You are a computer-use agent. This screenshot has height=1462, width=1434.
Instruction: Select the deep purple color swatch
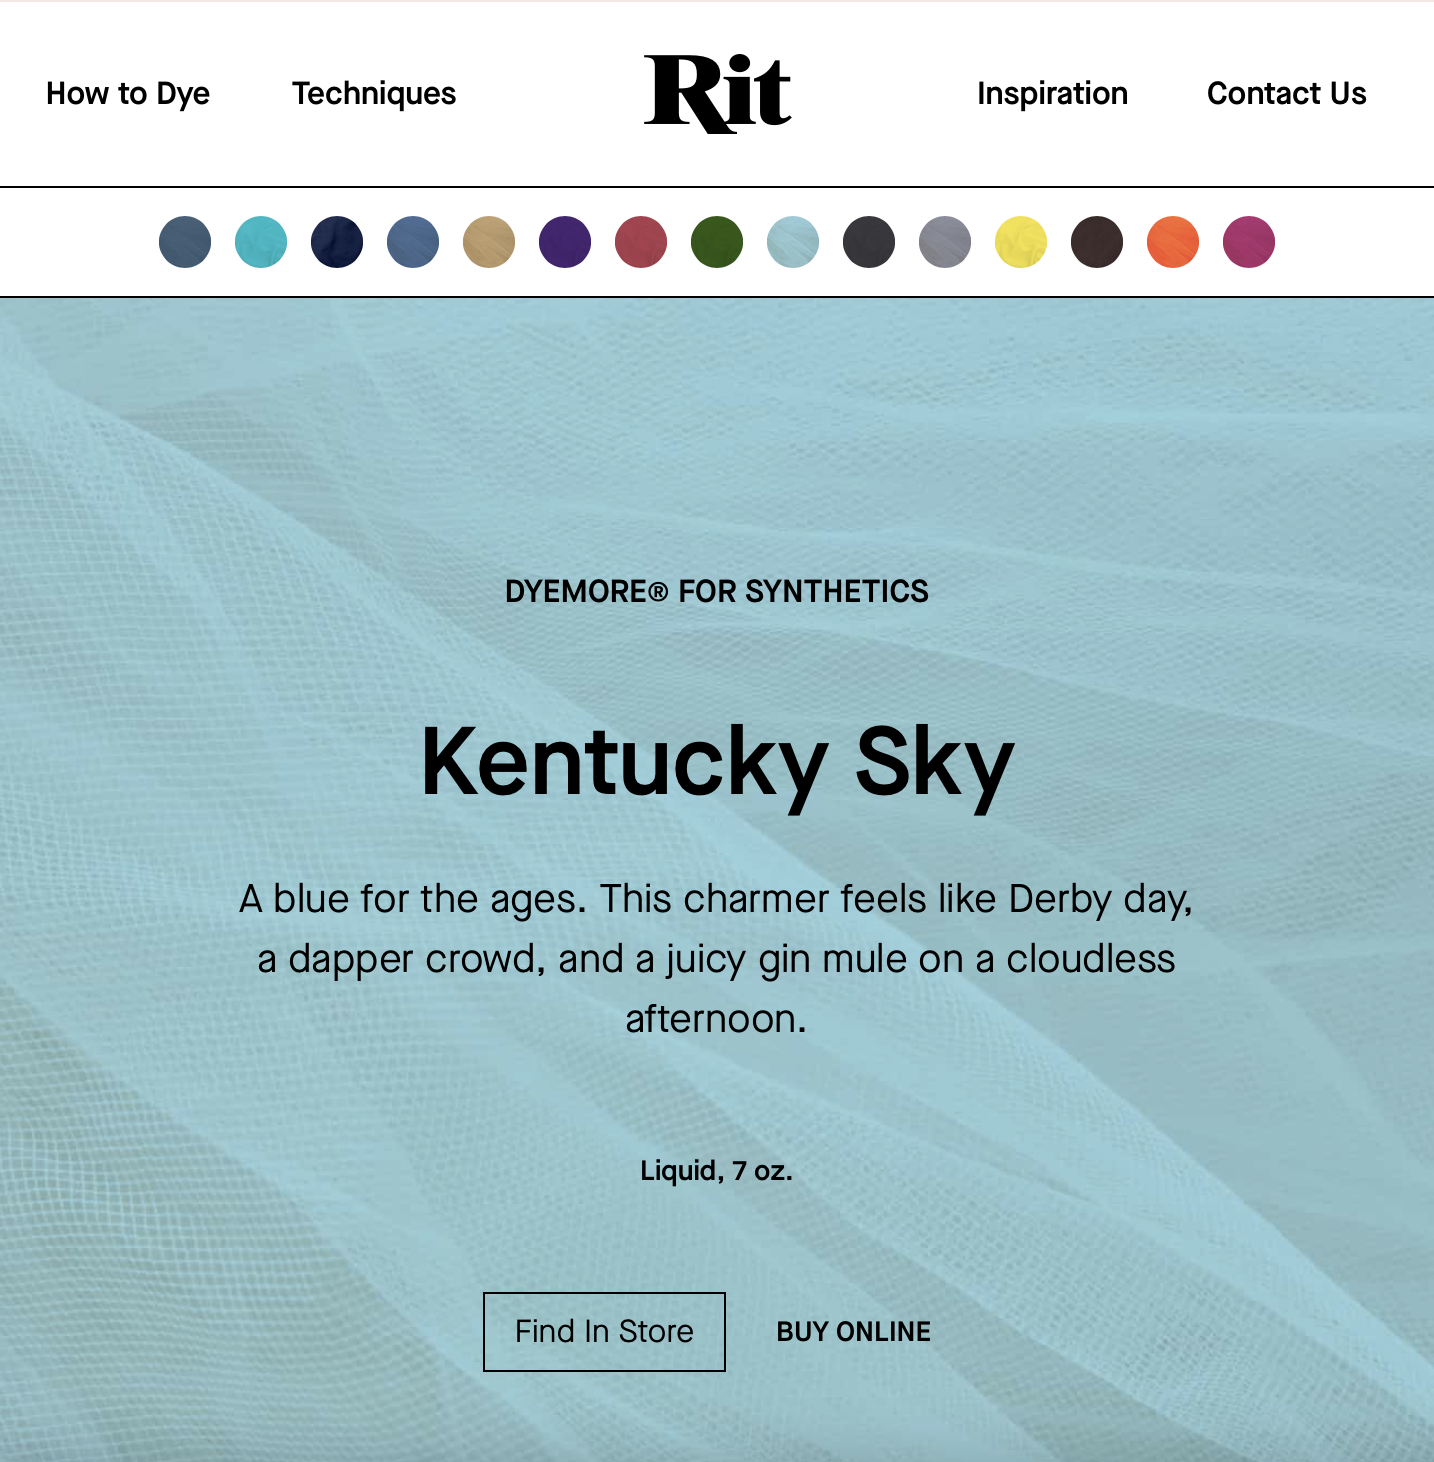(565, 242)
